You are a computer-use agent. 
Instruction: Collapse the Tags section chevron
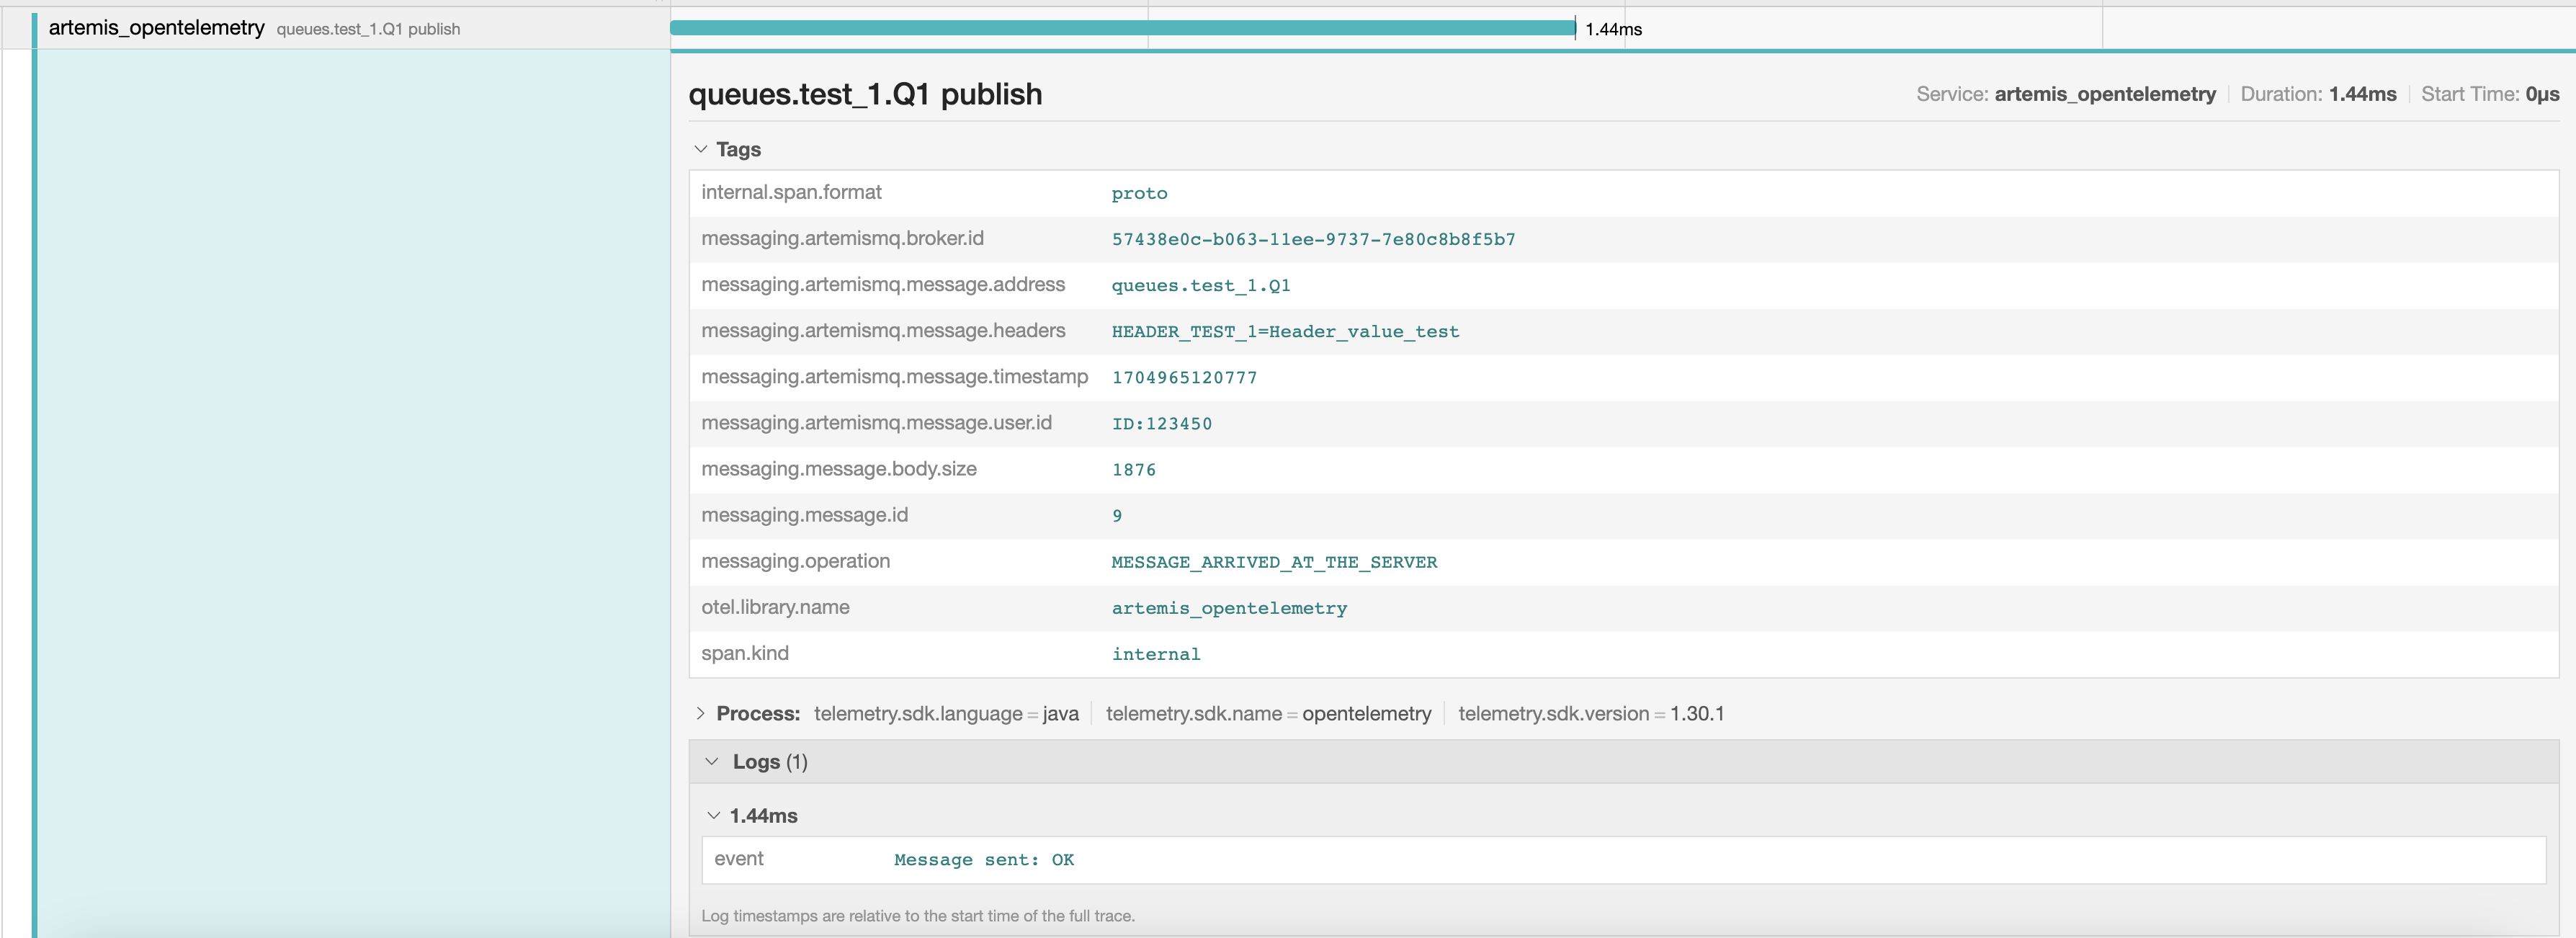coord(700,149)
